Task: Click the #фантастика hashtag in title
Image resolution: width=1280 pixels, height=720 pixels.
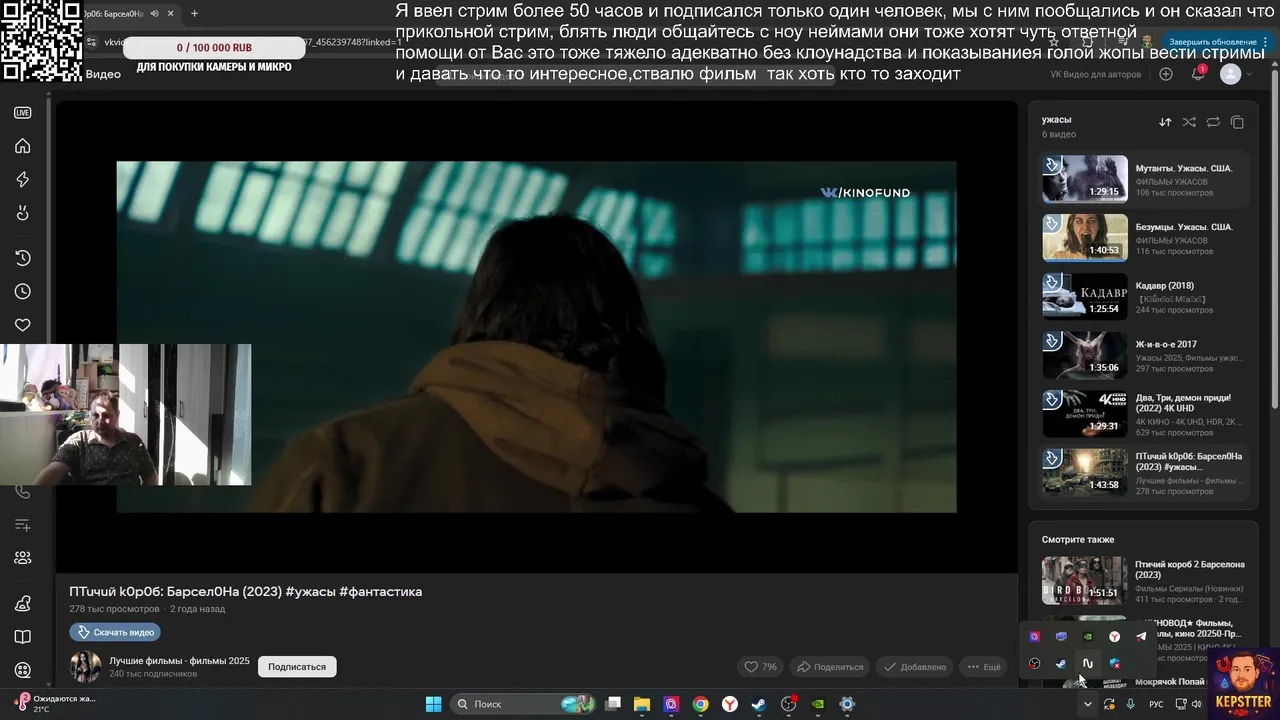Action: point(381,592)
